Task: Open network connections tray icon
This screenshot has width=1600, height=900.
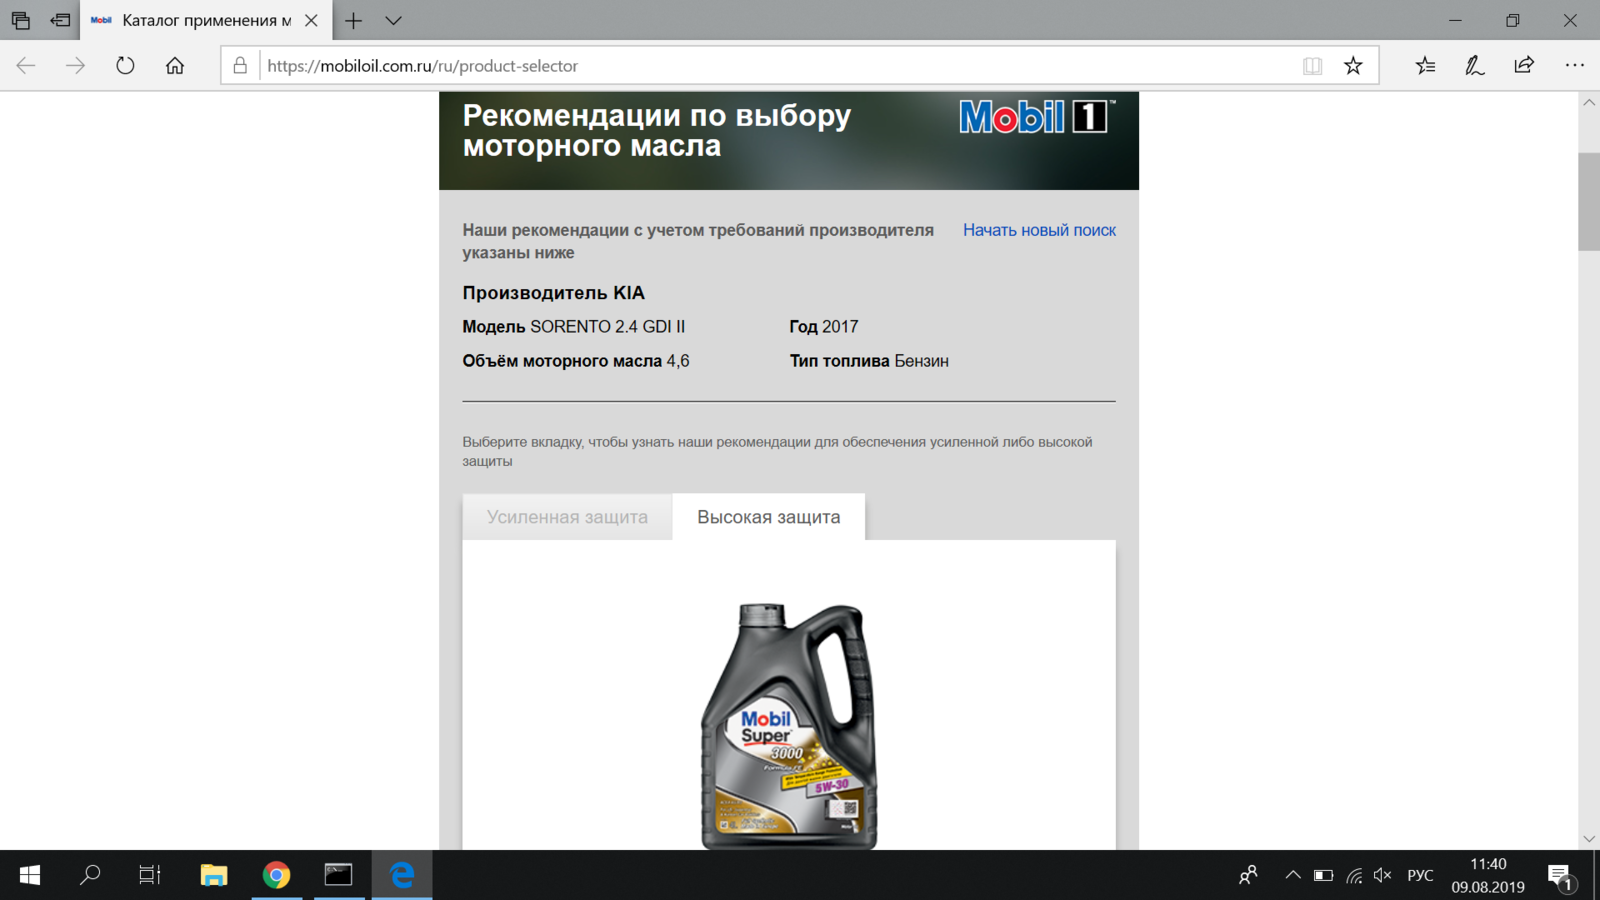Action: pos(1354,875)
